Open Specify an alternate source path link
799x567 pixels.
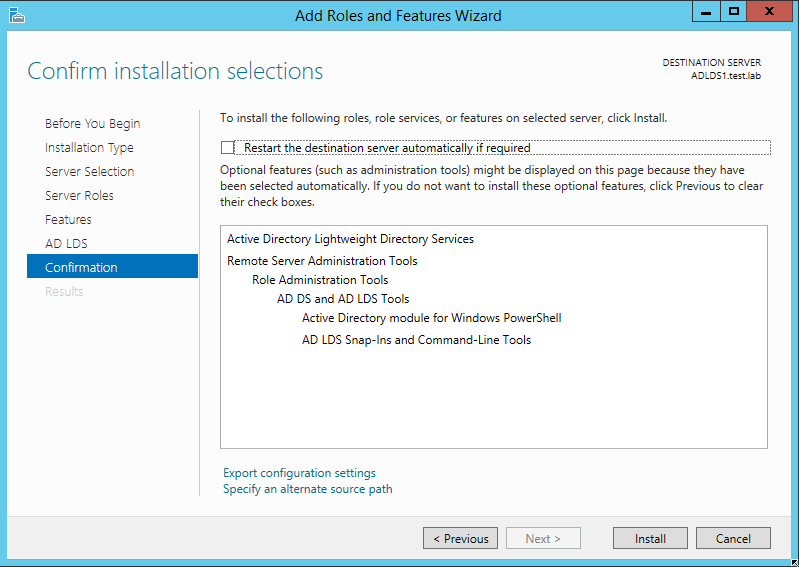tap(308, 489)
